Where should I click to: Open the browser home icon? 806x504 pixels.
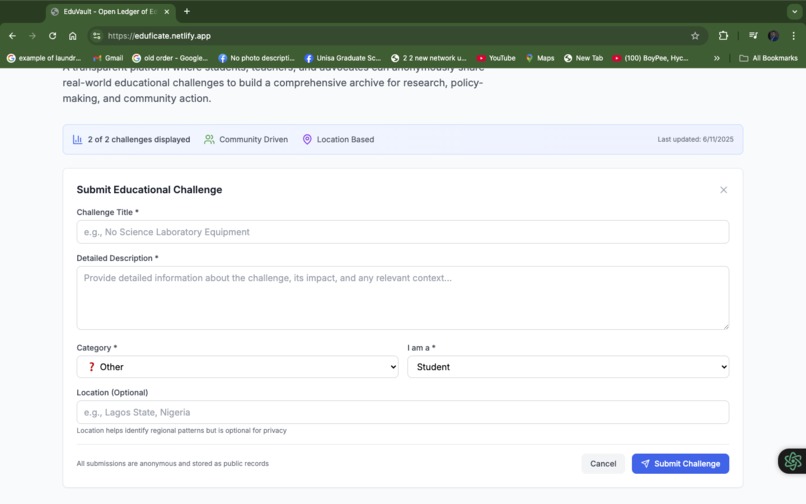tap(72, 36)
